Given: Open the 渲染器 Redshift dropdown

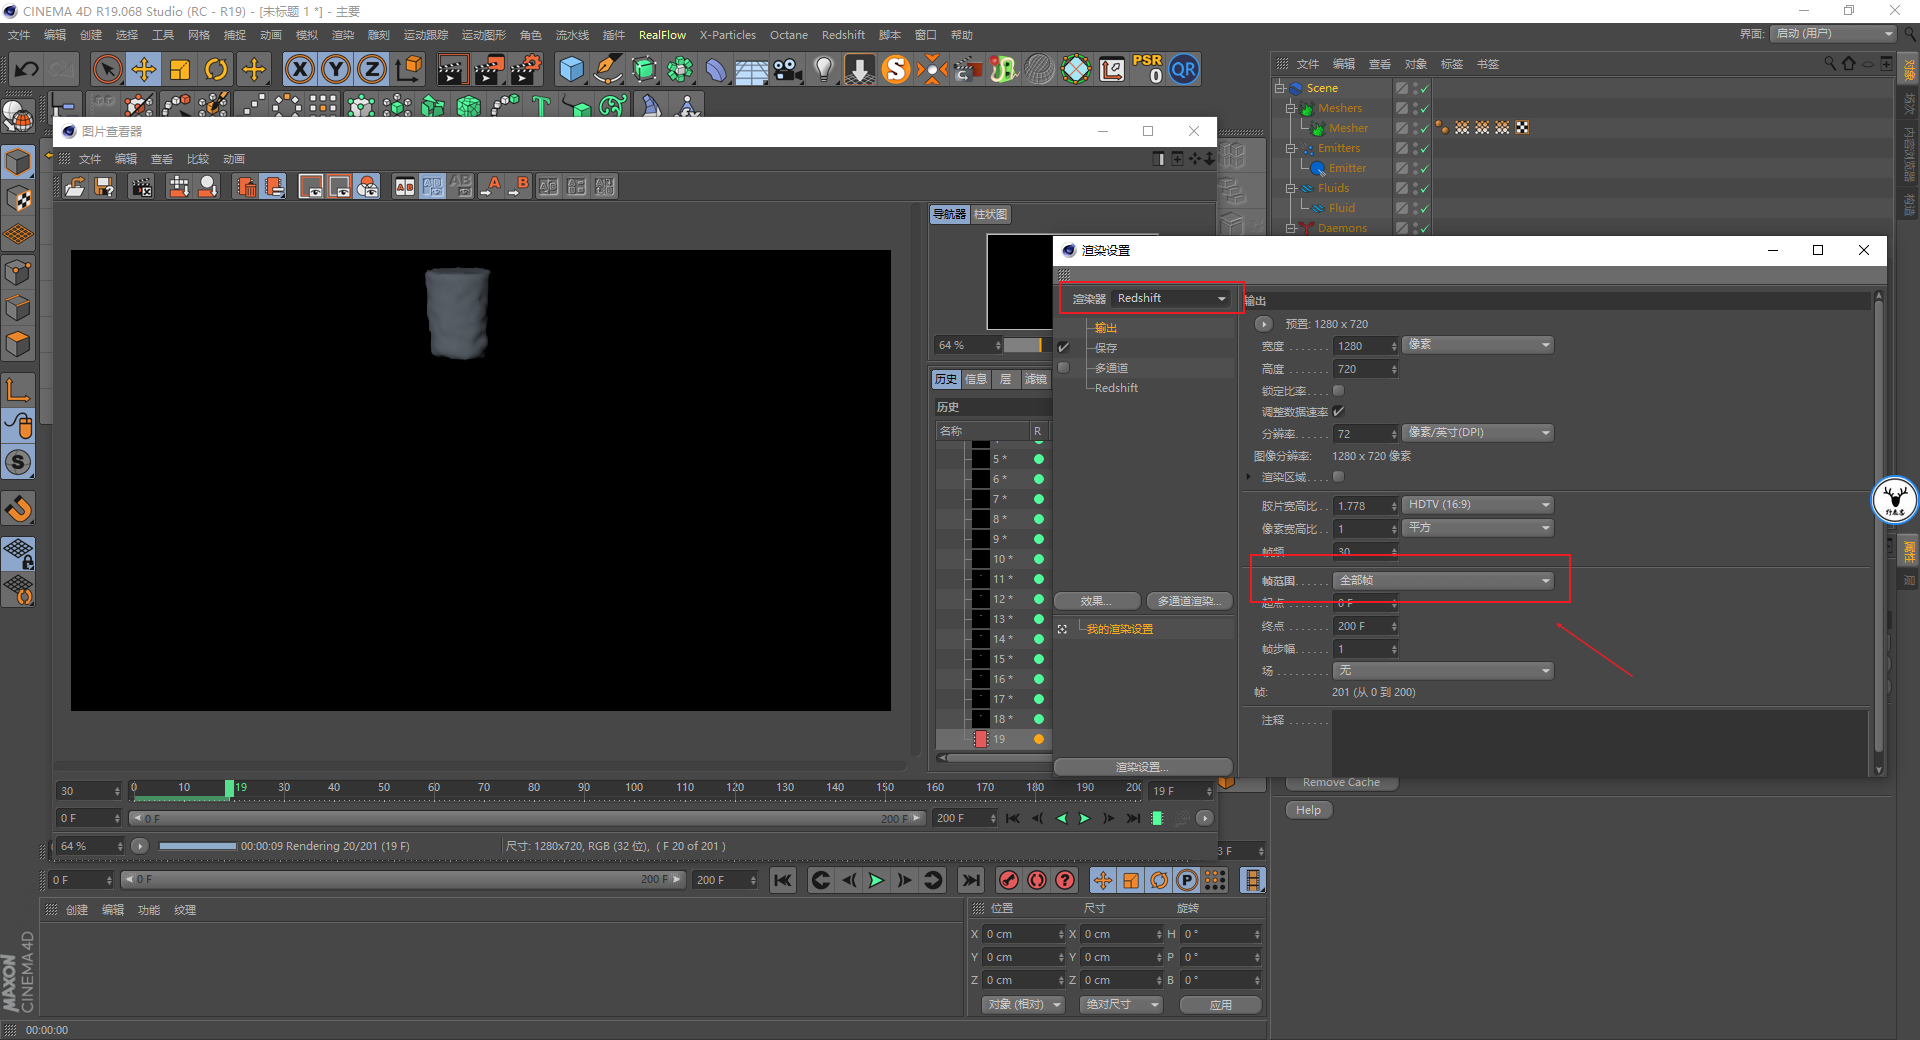Looking at the screenshot, I should pos(1171,298).
